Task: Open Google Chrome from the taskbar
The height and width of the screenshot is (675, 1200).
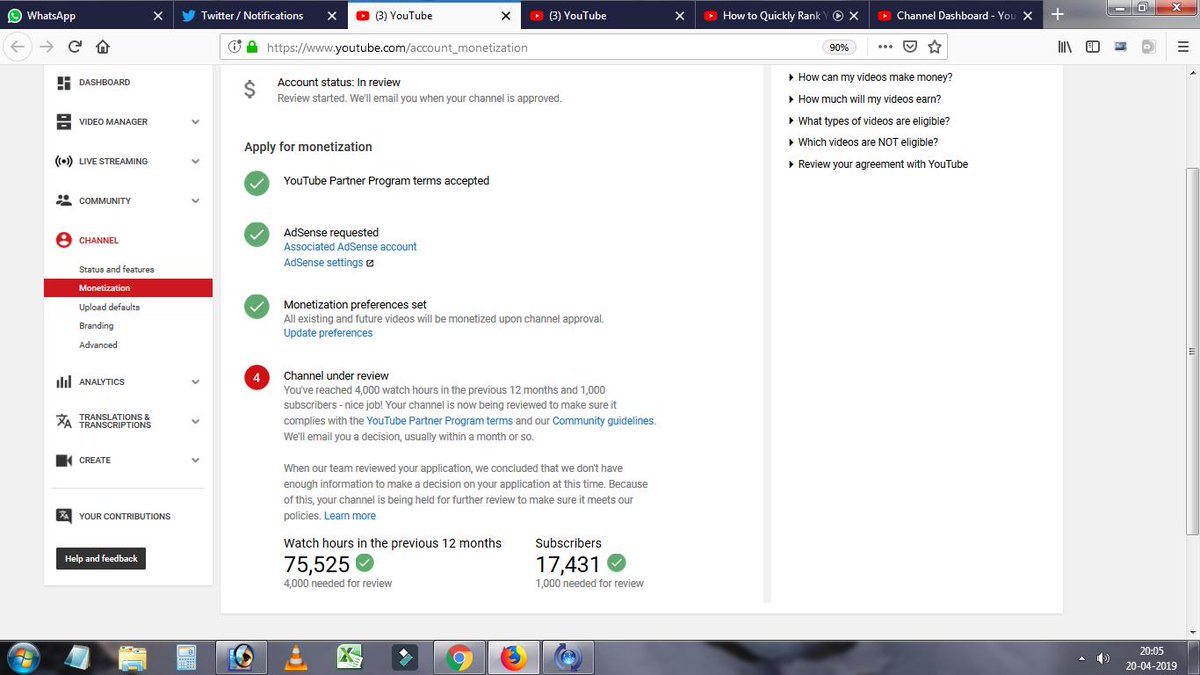Action: click(x=459, y=657)
